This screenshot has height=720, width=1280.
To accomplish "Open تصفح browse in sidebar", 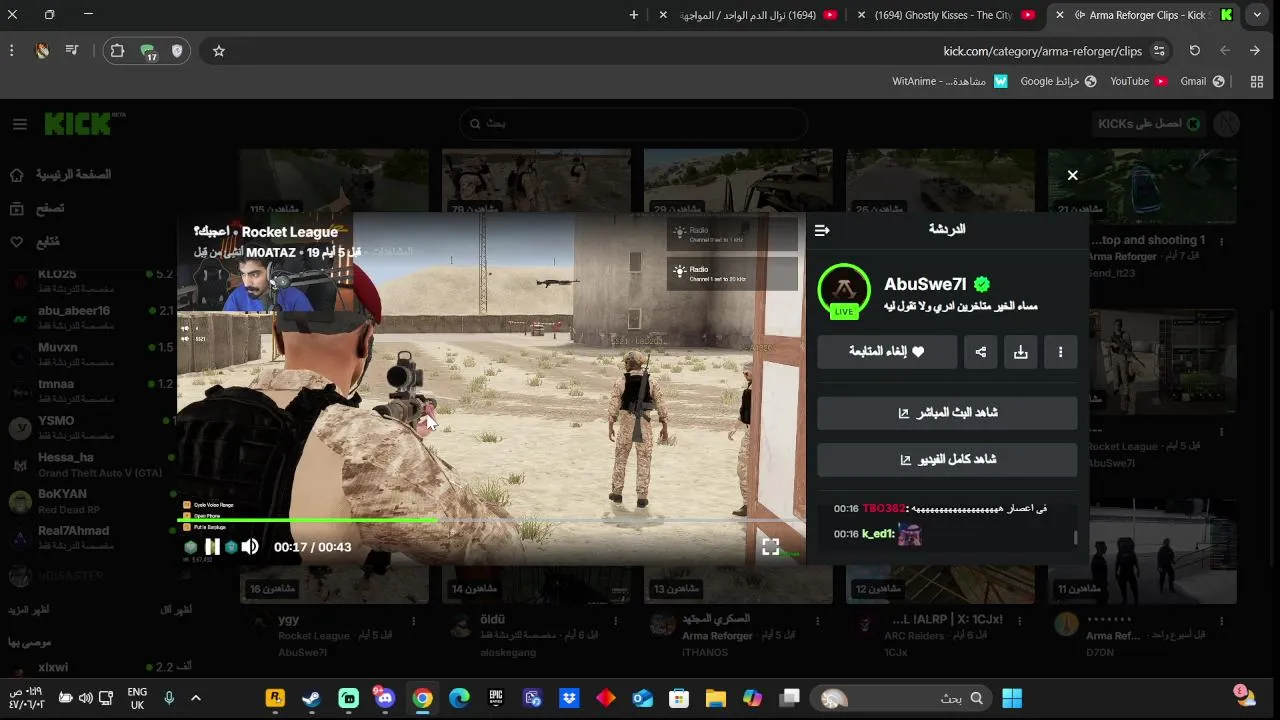I will tap(37, 208).
